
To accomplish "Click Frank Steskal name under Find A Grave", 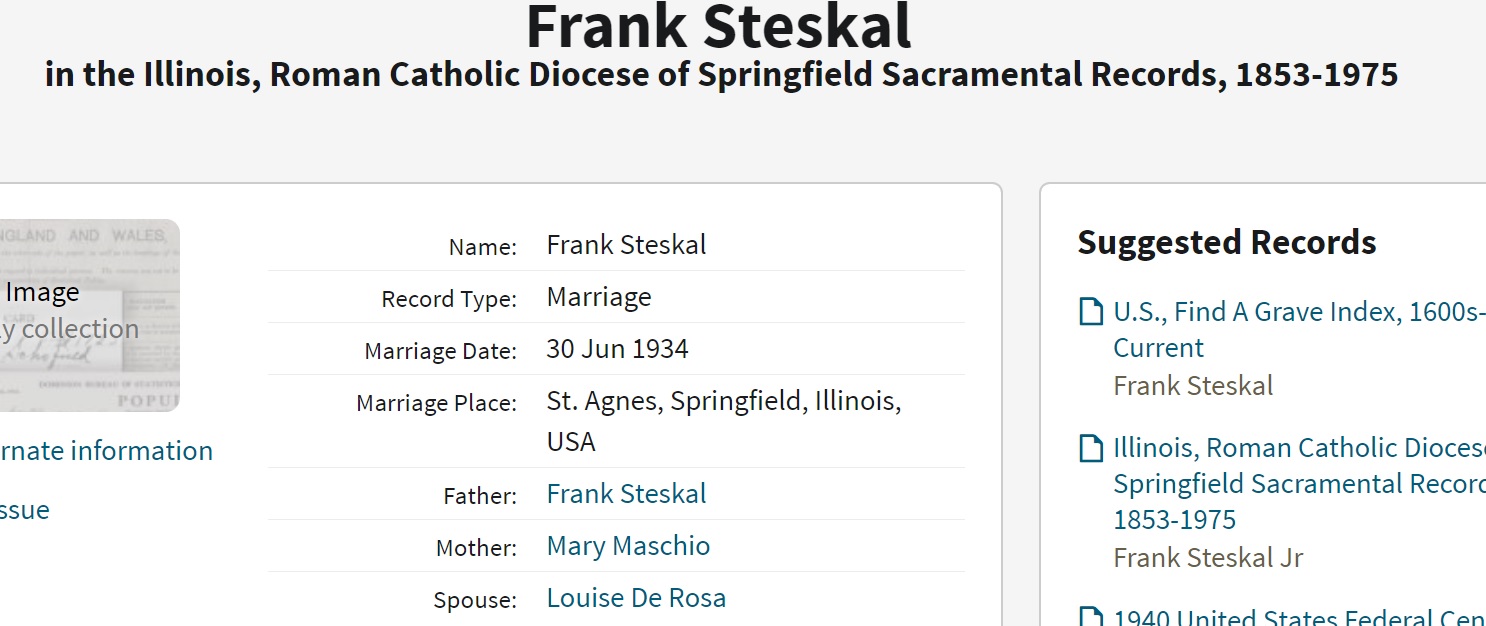I will click(1193, 386).
